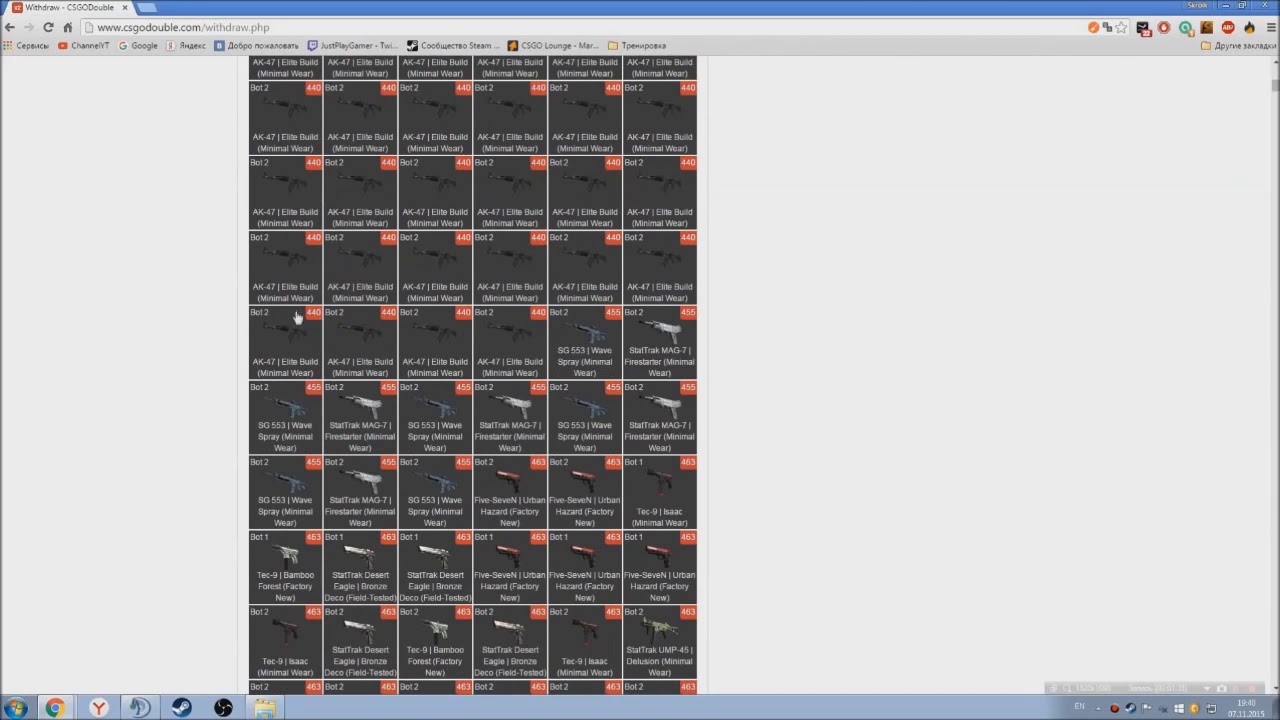Select Bot 2 Tec-9 Bamboo Forest item
The image size is (1280, 720).
tap(435, 642)
